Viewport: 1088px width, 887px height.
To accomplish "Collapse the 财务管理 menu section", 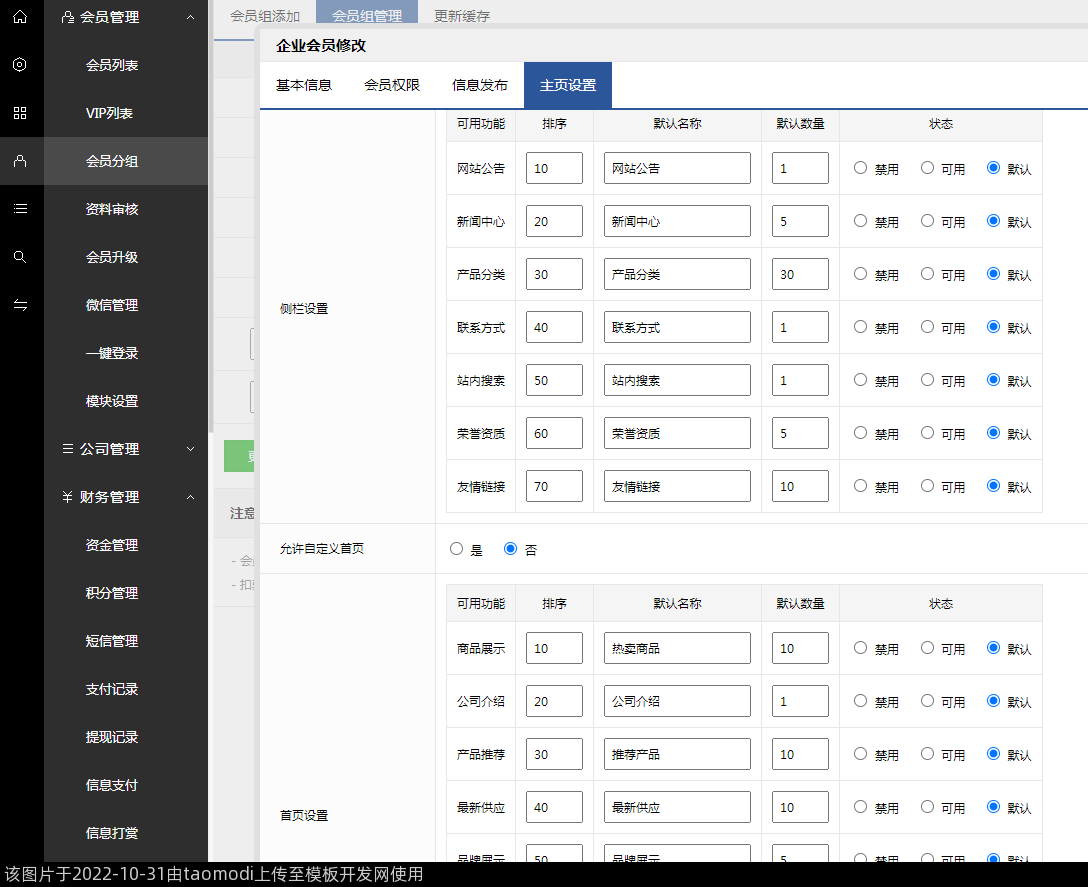I will click(x=190, y=497).
